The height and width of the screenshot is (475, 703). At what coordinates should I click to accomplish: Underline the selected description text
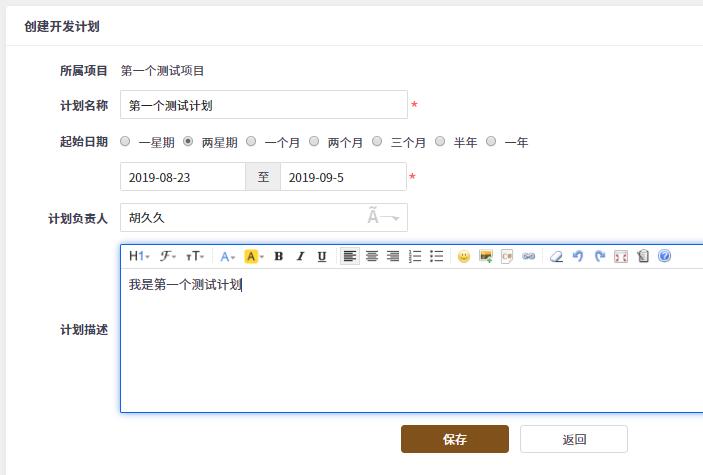pyautogui.click(x=322, y=257)
